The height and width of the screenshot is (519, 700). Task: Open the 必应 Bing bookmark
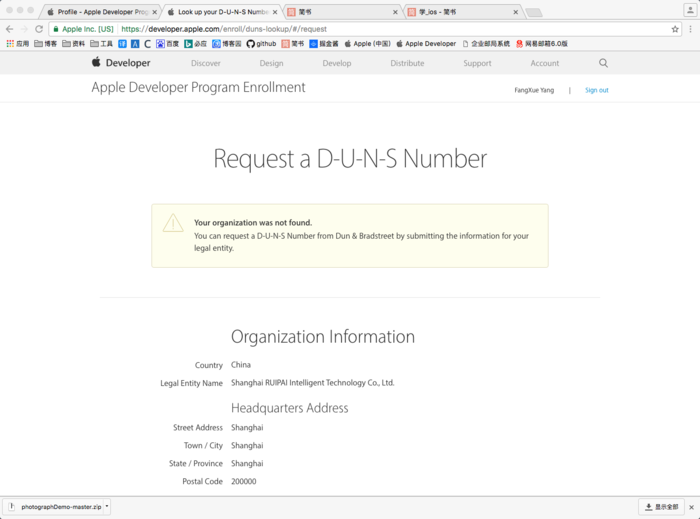tap(196, 44)
